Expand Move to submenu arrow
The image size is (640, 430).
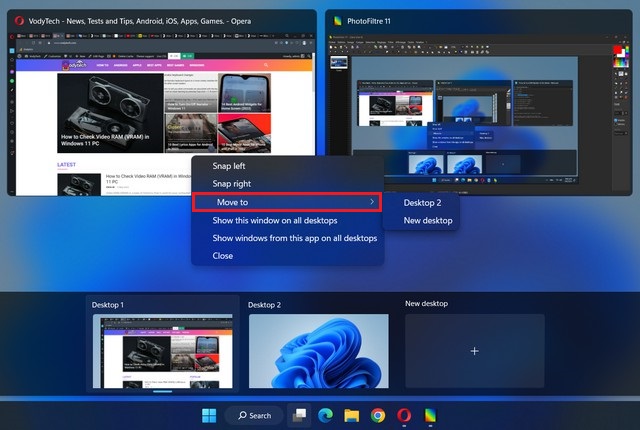point(372,202)
